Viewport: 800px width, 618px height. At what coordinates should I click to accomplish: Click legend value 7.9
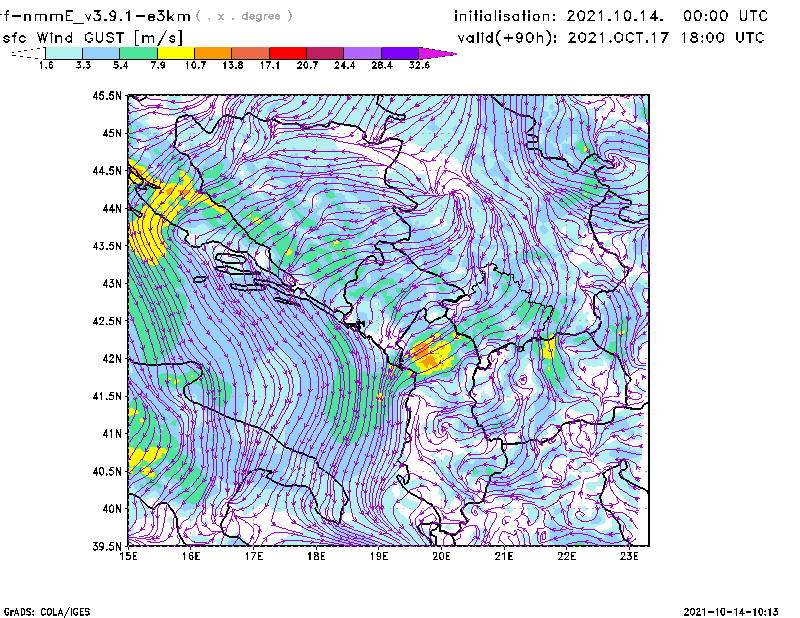coord(158,65)
